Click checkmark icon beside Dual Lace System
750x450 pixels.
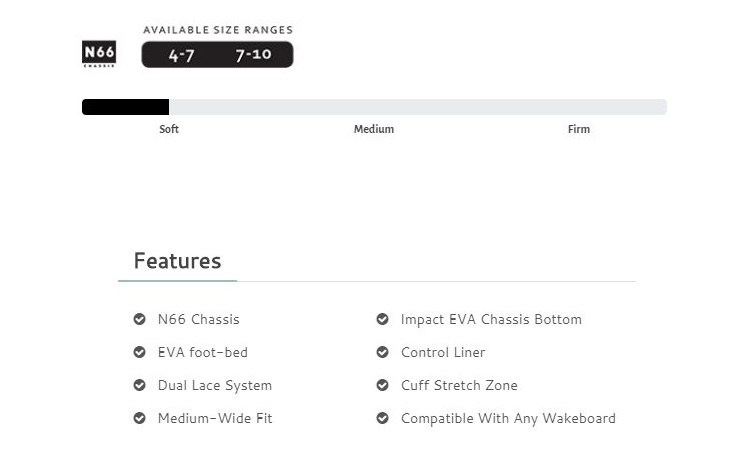[x=139, y=385]
